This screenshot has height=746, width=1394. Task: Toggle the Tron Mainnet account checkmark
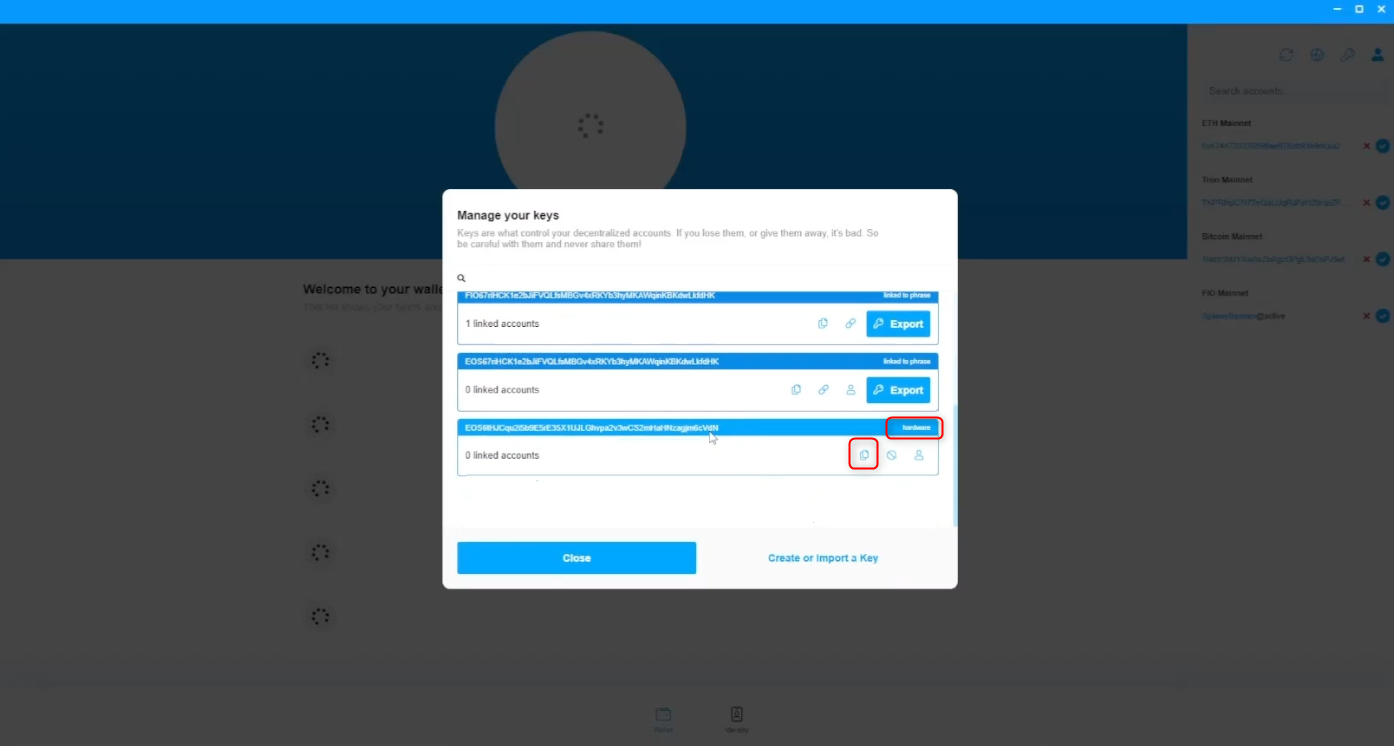click(1382, 202)
